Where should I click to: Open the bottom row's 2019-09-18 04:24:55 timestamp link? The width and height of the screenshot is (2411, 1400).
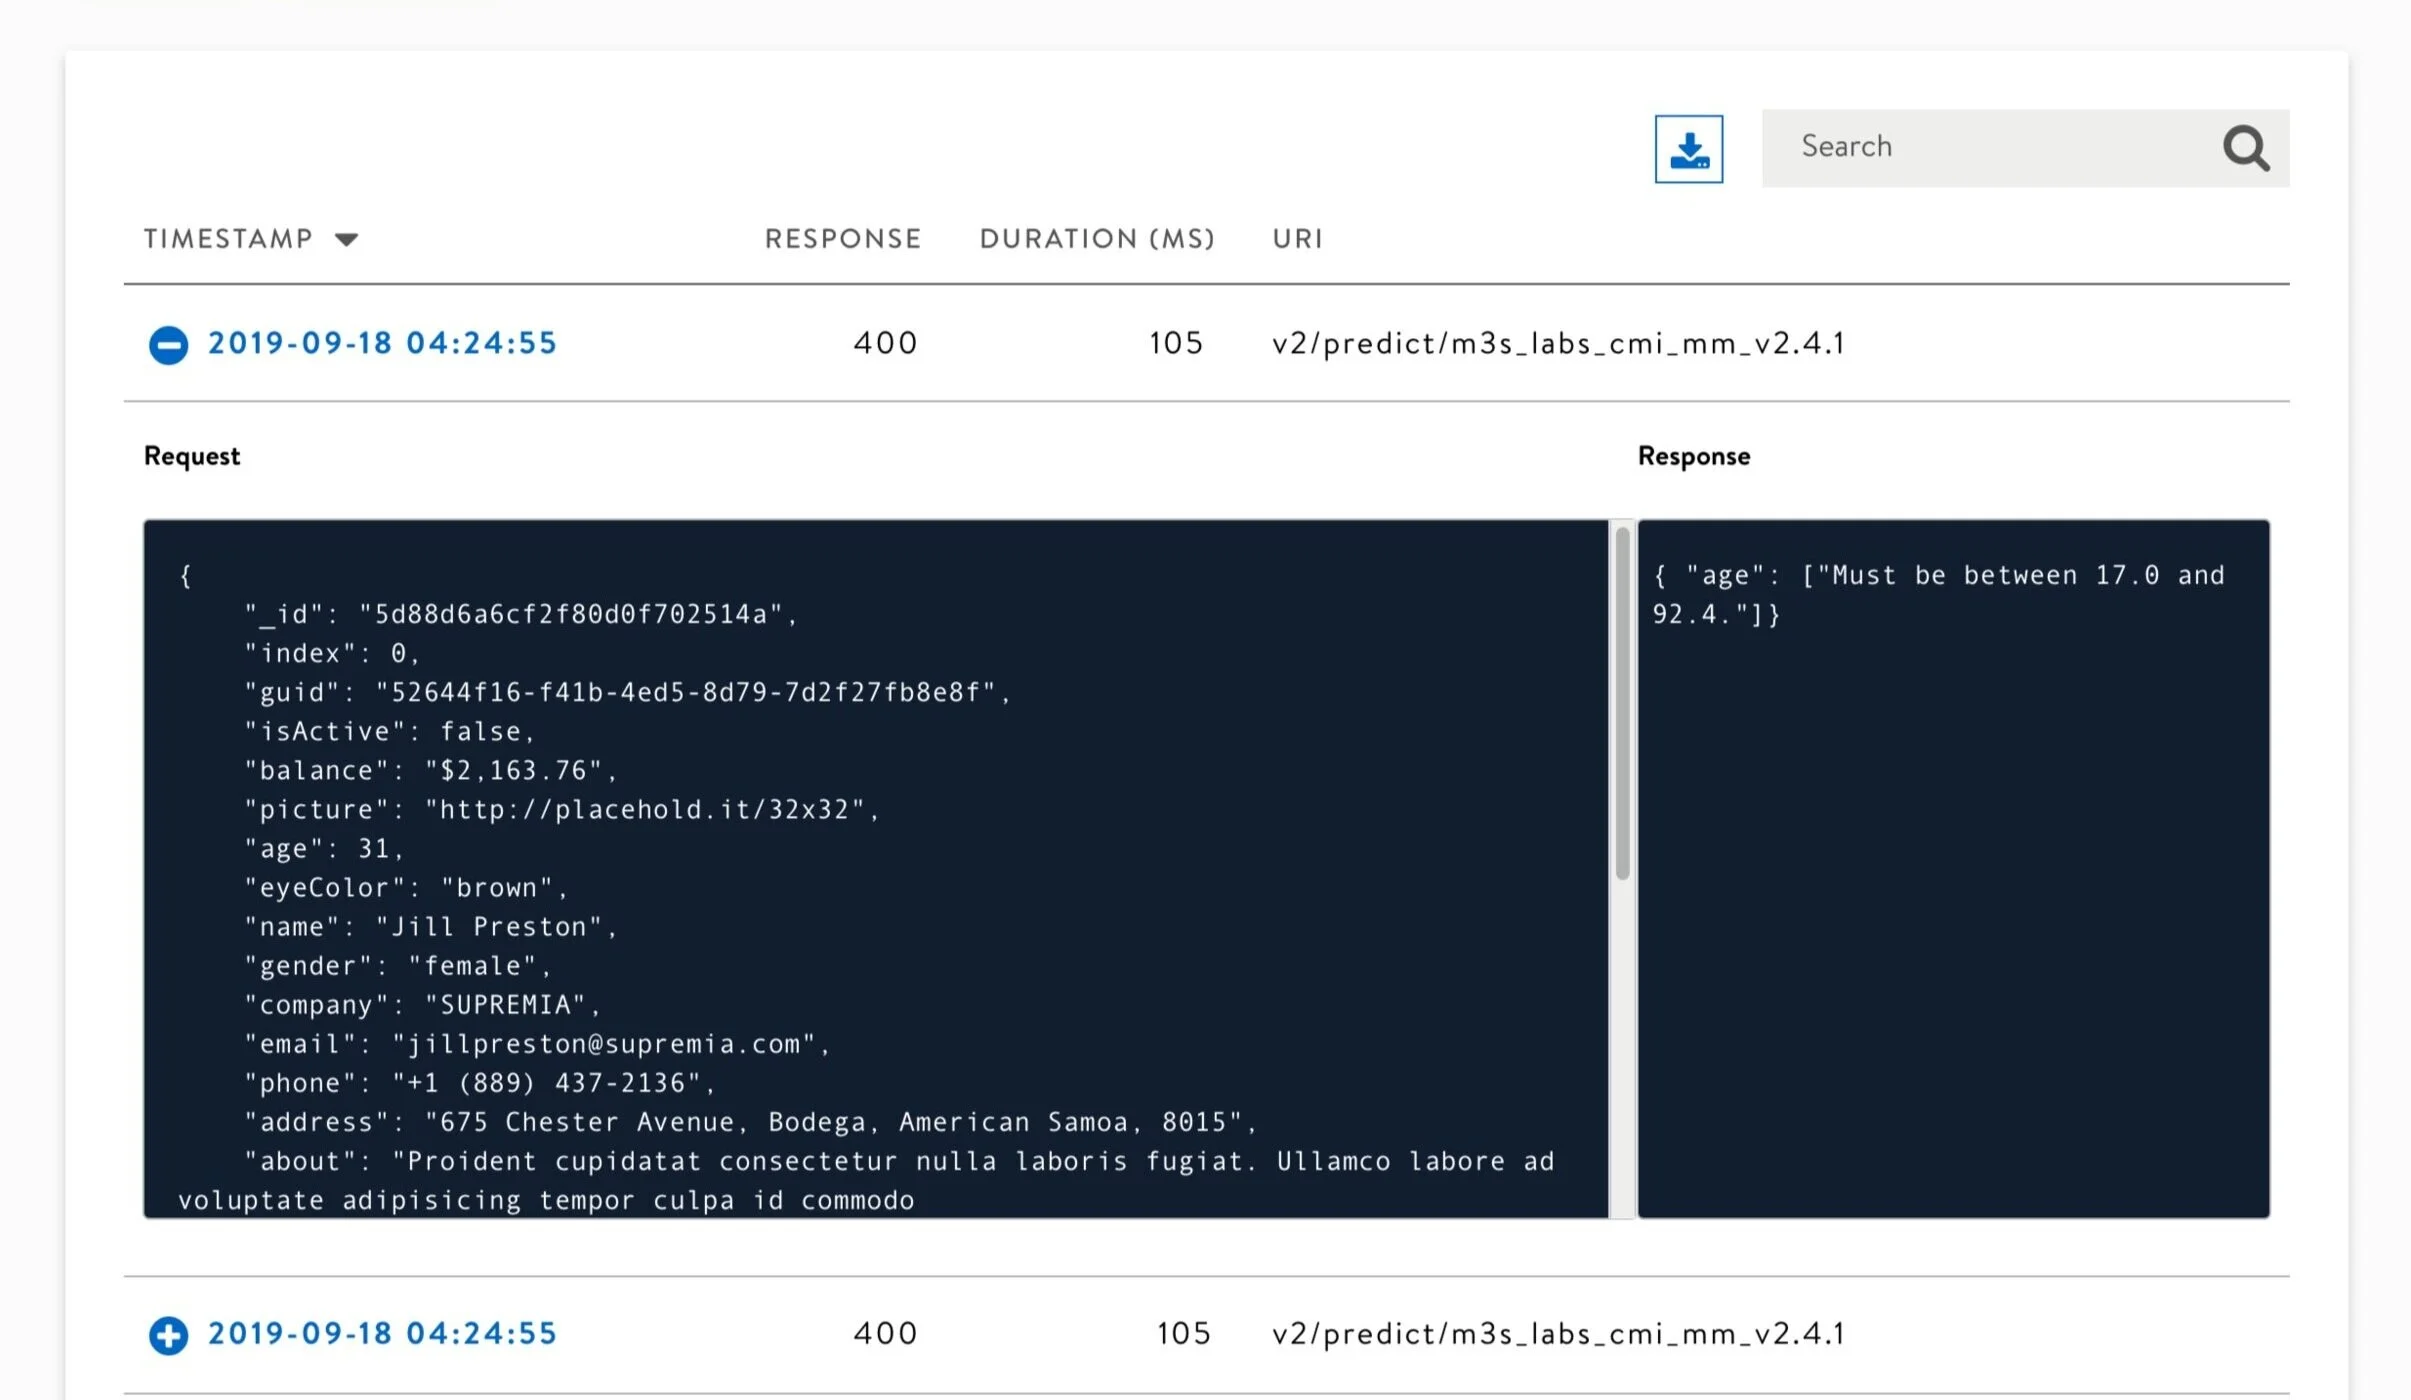click(382, 1333)
